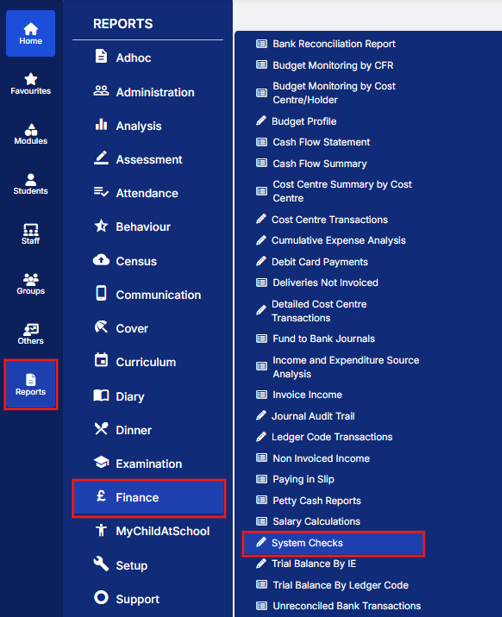Select the Census cloud upload icon
This screenshot has width=502, height=617.
coord(101,260)
